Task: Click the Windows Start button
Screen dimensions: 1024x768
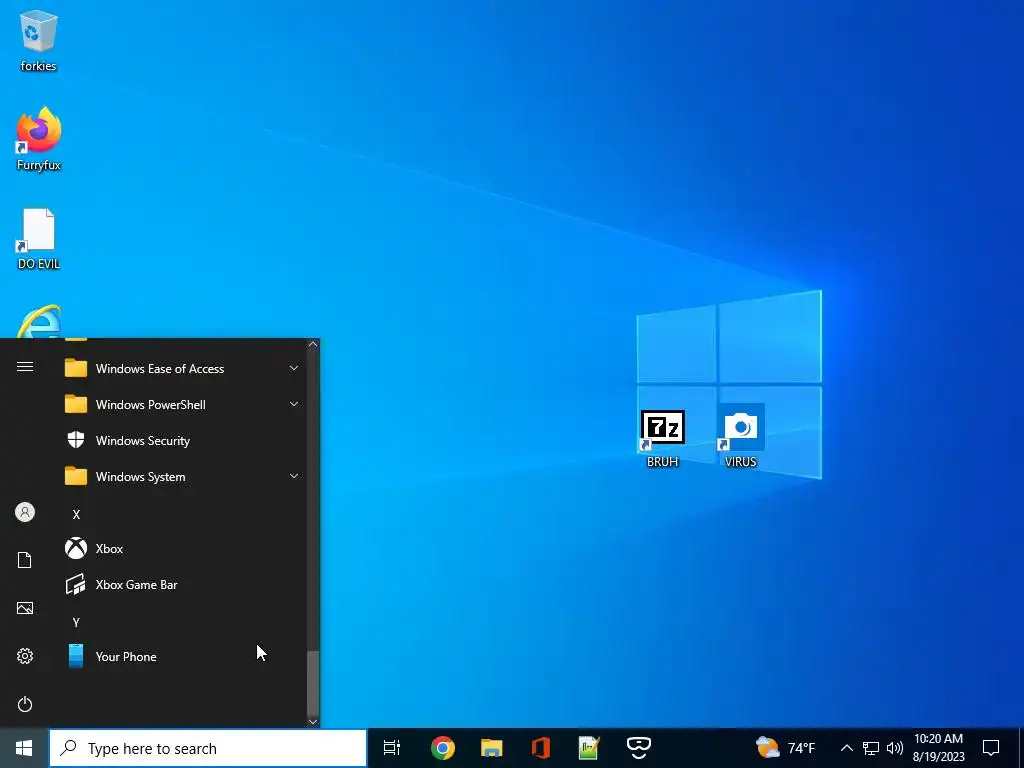Action: 24,748
